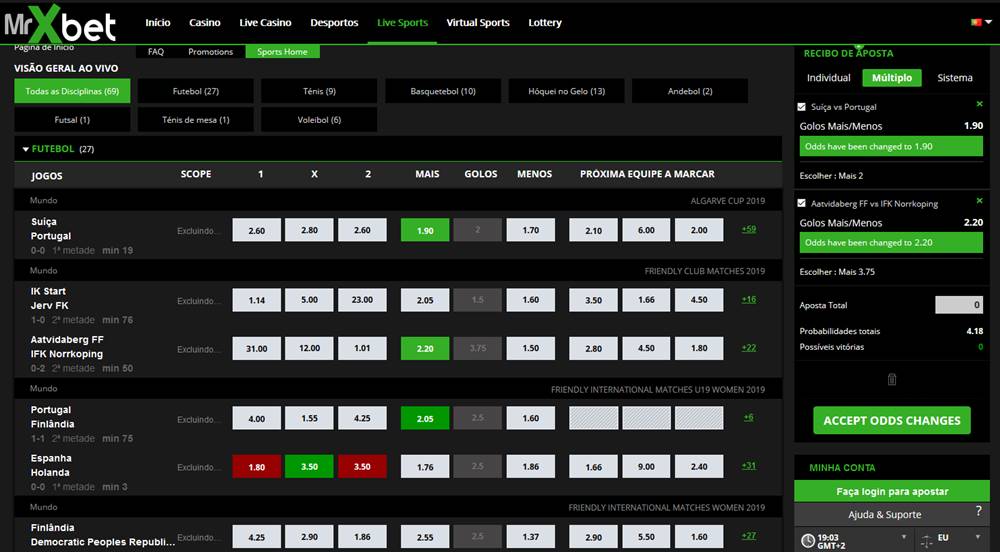Click the MrXbet logo

[x=61, y=24]
